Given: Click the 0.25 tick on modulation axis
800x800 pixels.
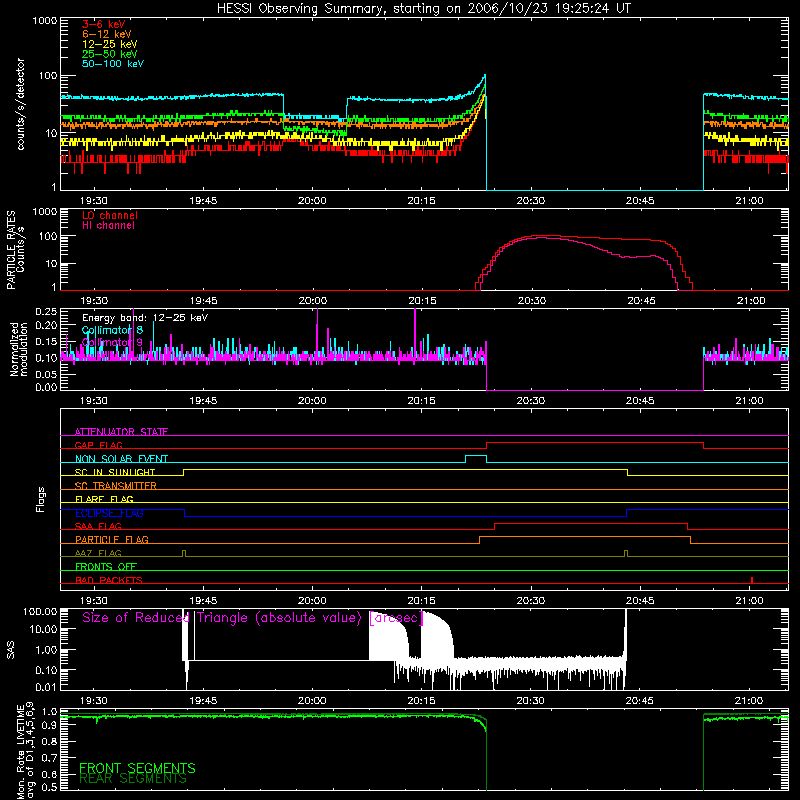Looking at the screenshot, I should [x=47, y=312].
